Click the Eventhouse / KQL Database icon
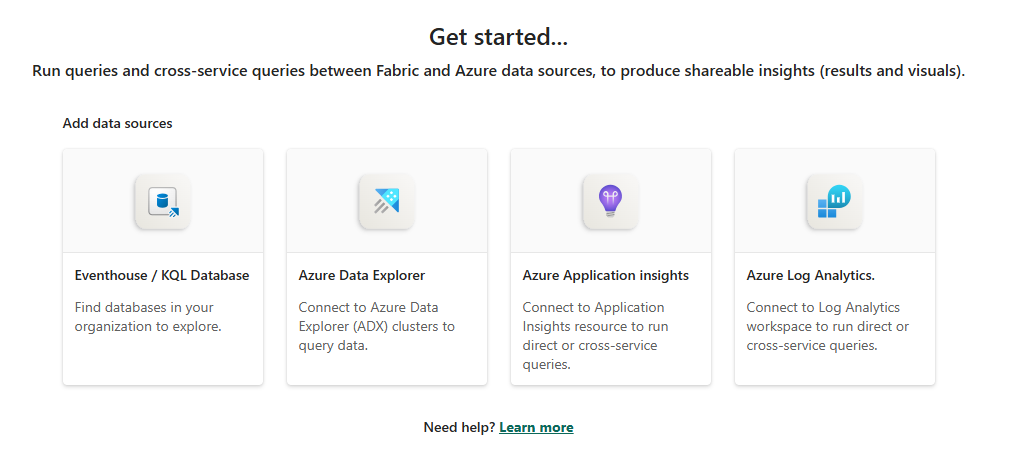The image size is (1016, 459). [x=162, y=202]
